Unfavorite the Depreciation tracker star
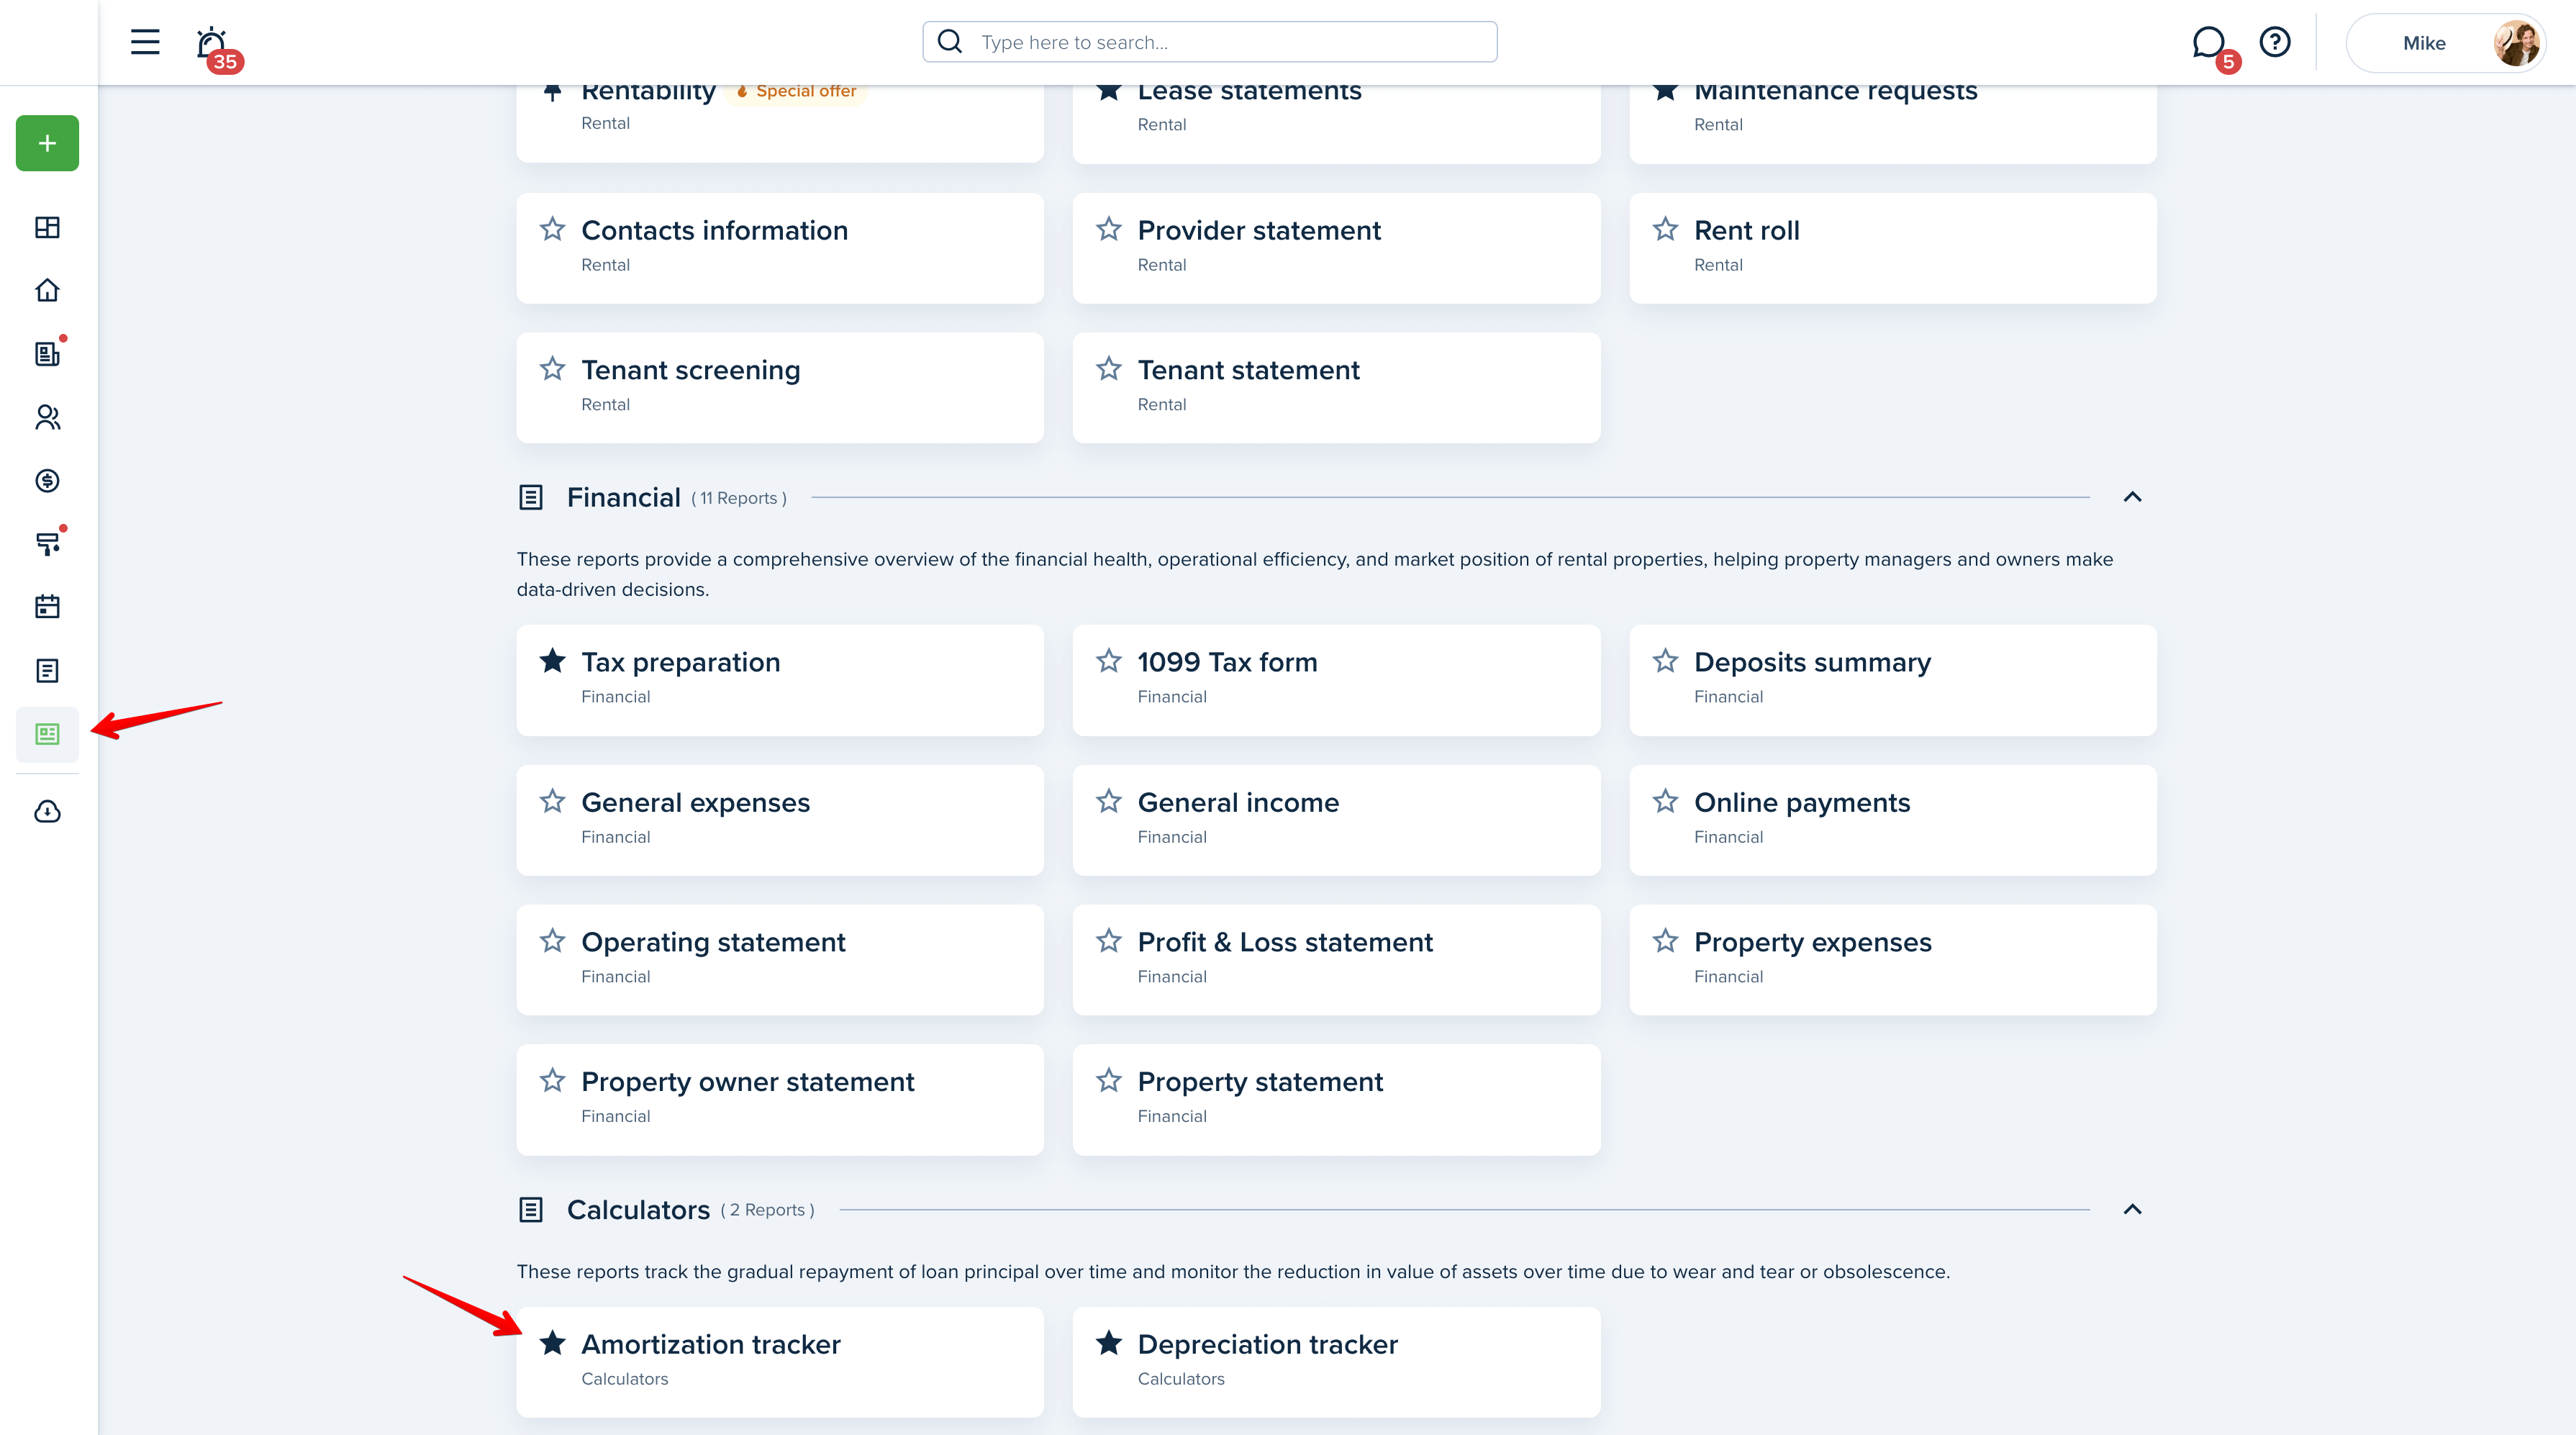 coord(1108,1343)
